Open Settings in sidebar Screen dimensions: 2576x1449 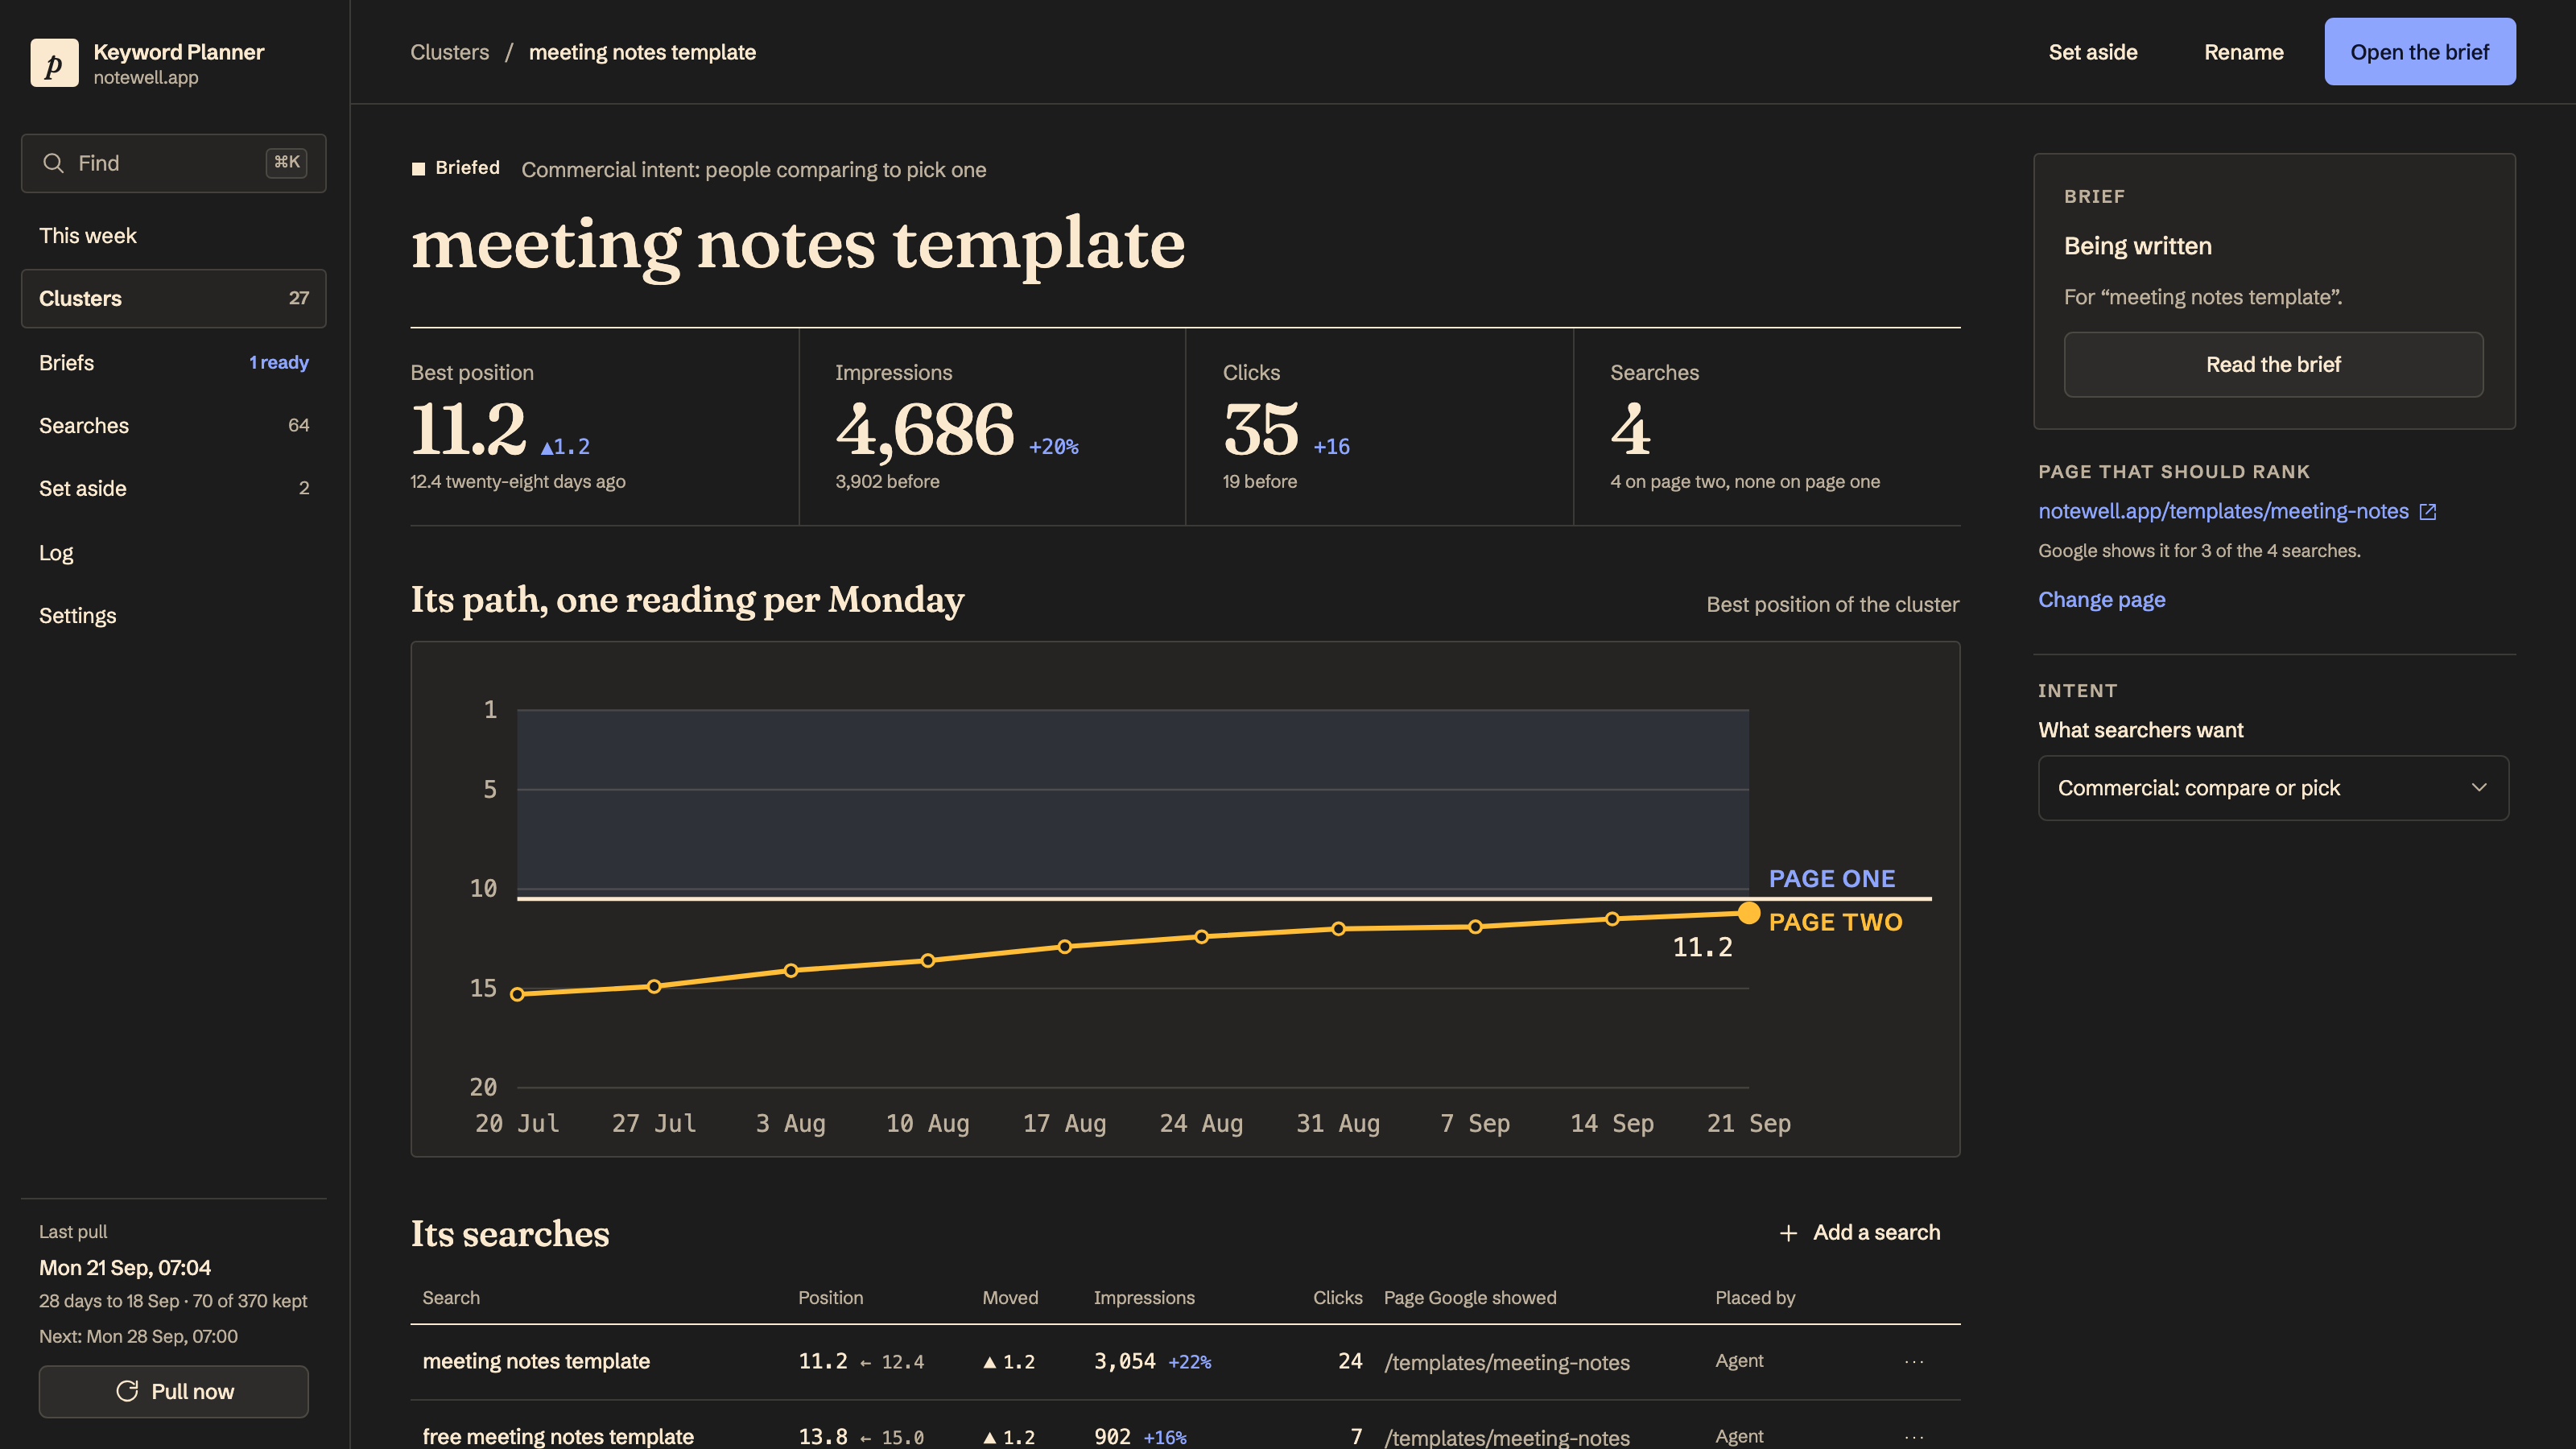[174, 616]
